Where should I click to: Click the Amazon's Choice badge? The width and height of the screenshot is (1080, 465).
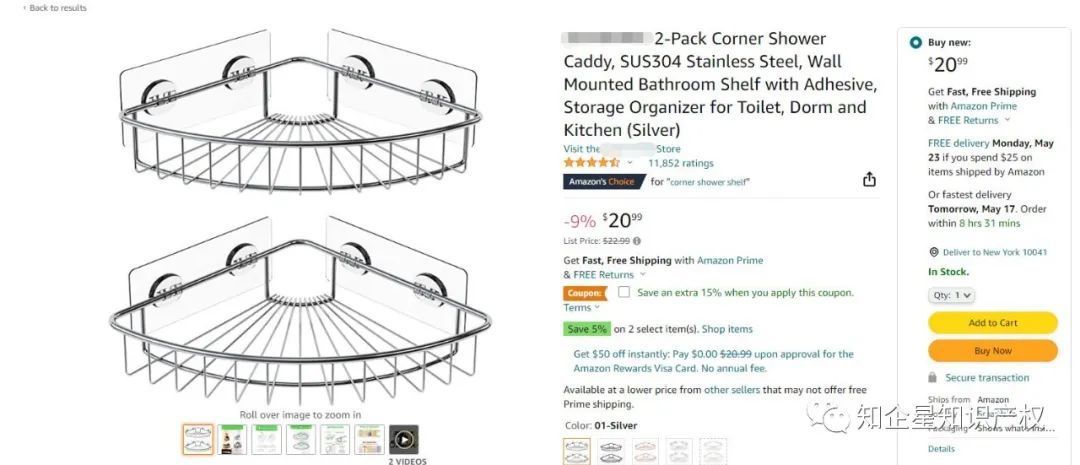pyautogui.click(x=602, y=182)
